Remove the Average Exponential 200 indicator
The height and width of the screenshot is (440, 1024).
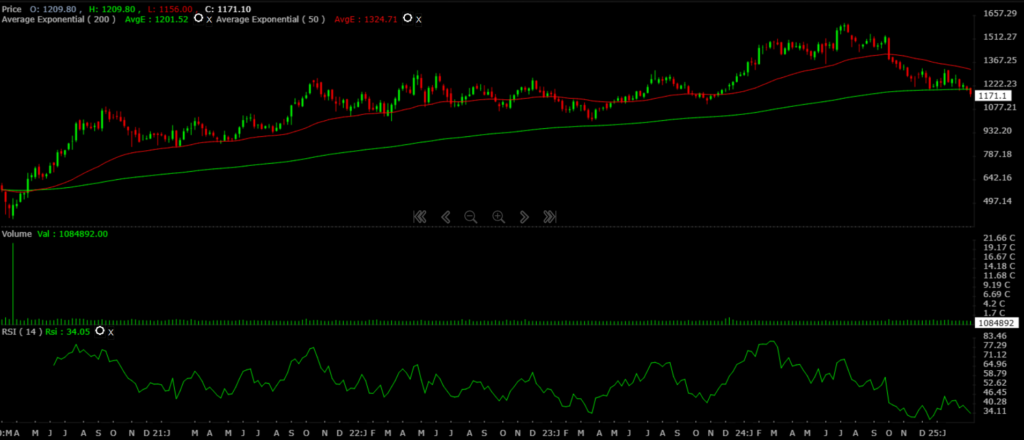[209, 20]
